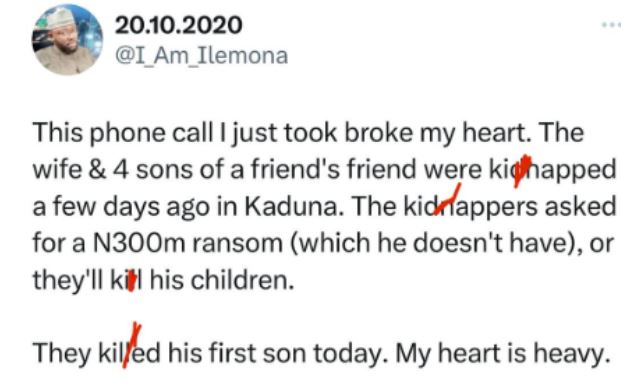
Task: Click the N300m ransom amount text
Action: coord(139,243)
